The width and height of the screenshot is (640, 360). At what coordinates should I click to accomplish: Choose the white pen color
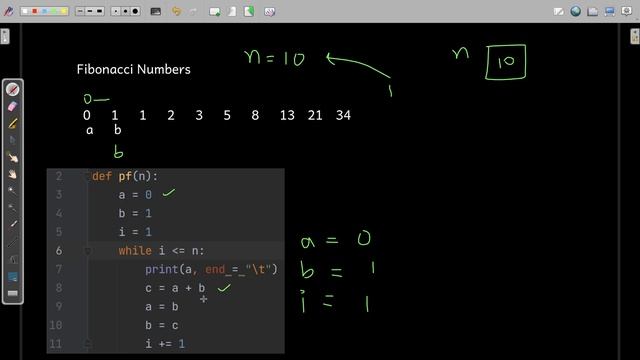pos(25,11)
